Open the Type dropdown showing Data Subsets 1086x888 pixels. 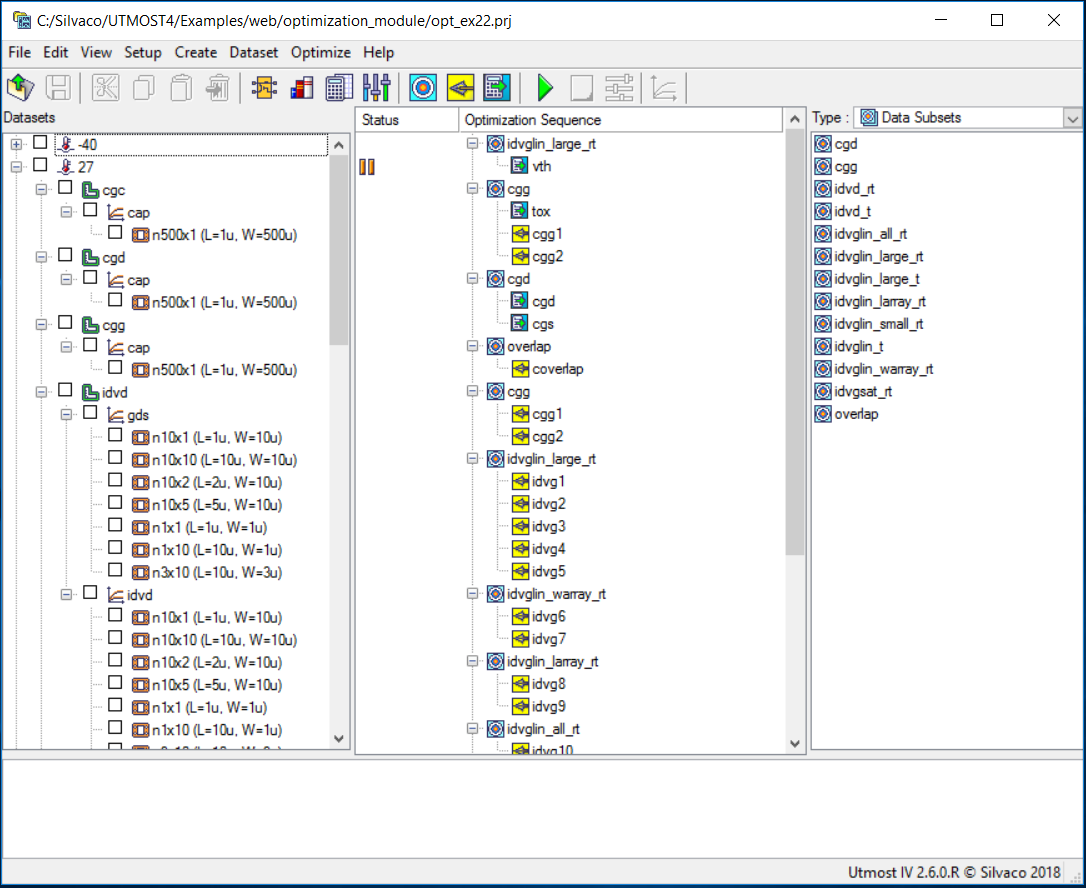[x=1072, y=118]
